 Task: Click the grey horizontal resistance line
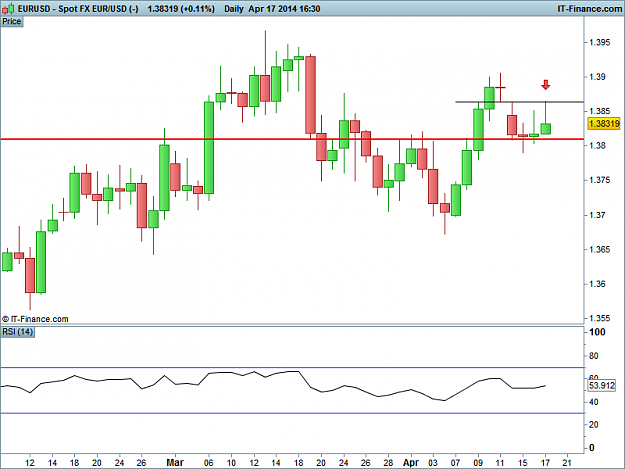tap(520, 102)
